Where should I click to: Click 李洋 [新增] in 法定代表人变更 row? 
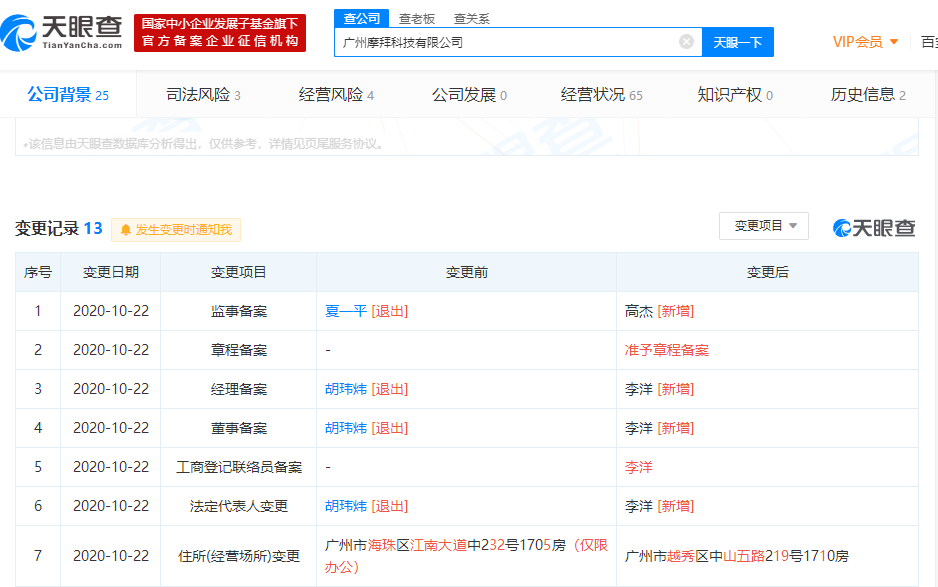(x=659, y=506)
